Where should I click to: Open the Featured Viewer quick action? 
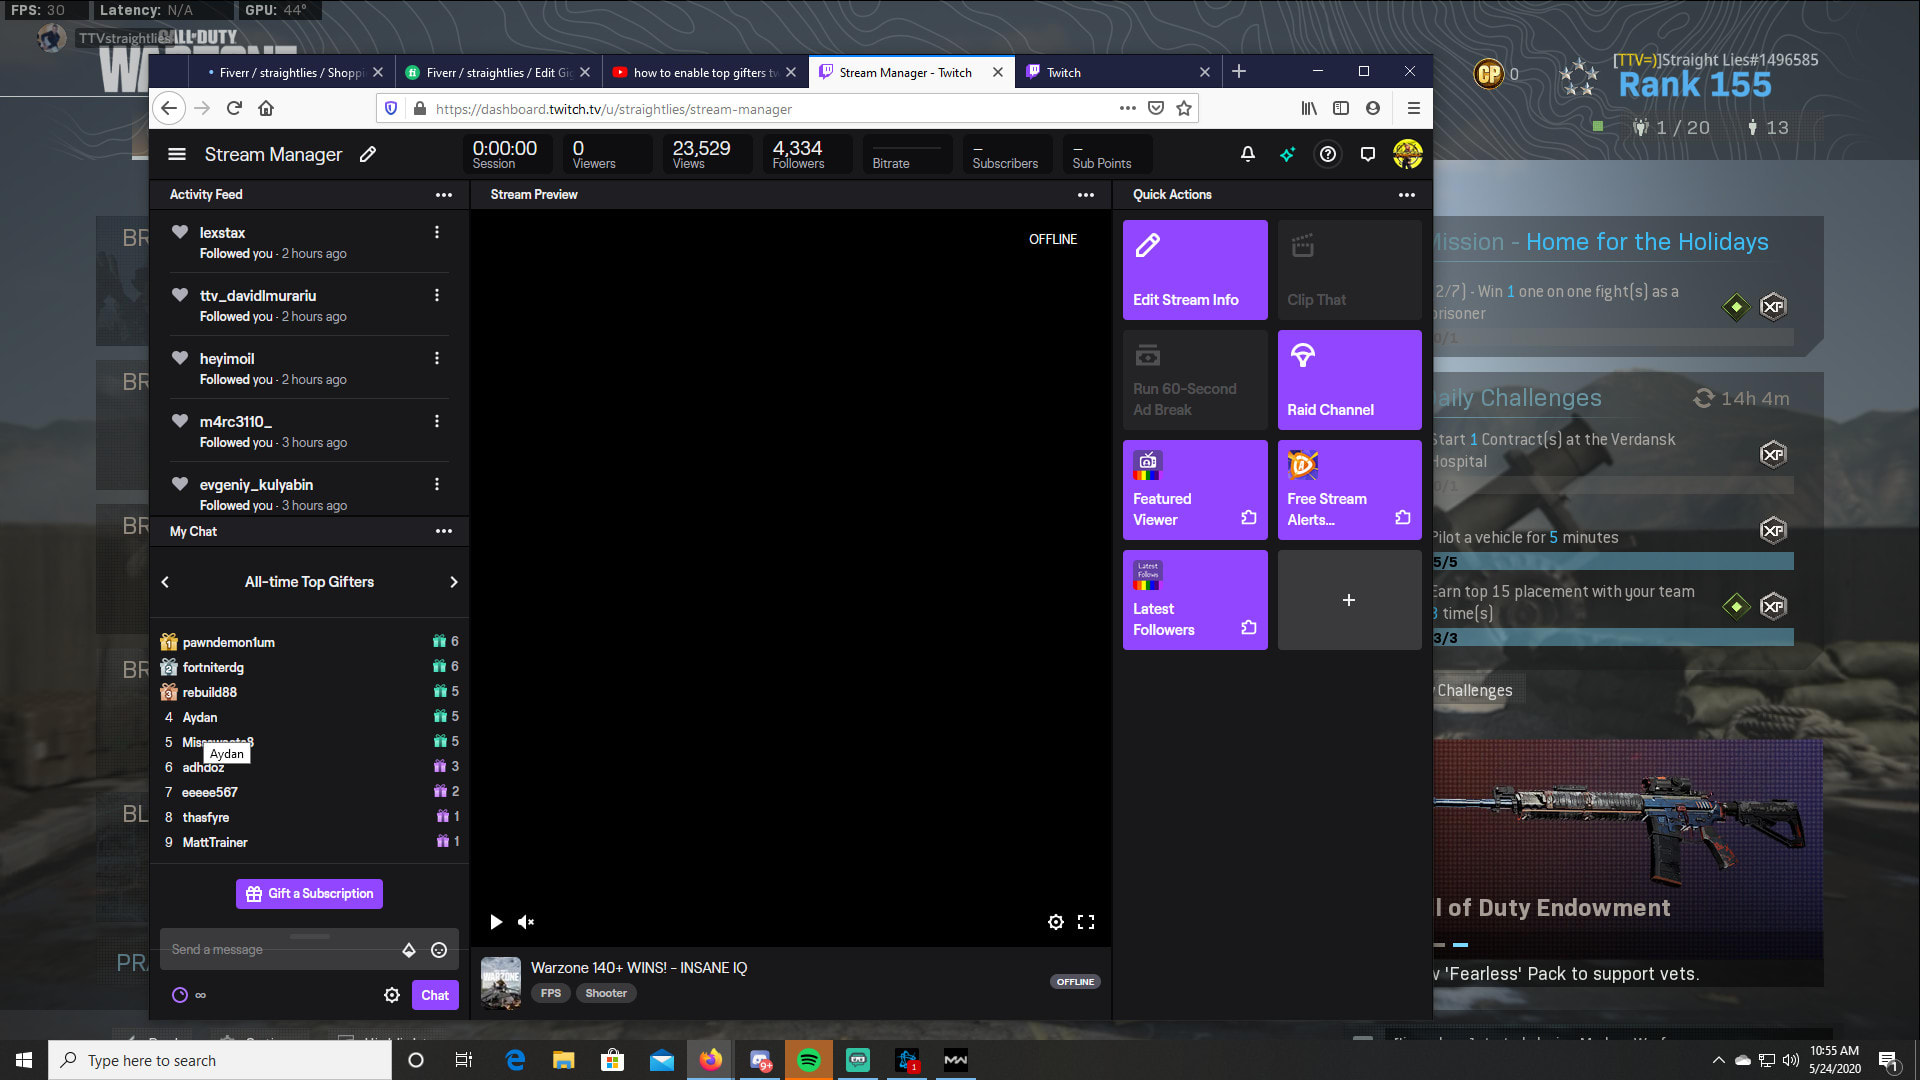pyautogui.click(x=1195, y=490)
